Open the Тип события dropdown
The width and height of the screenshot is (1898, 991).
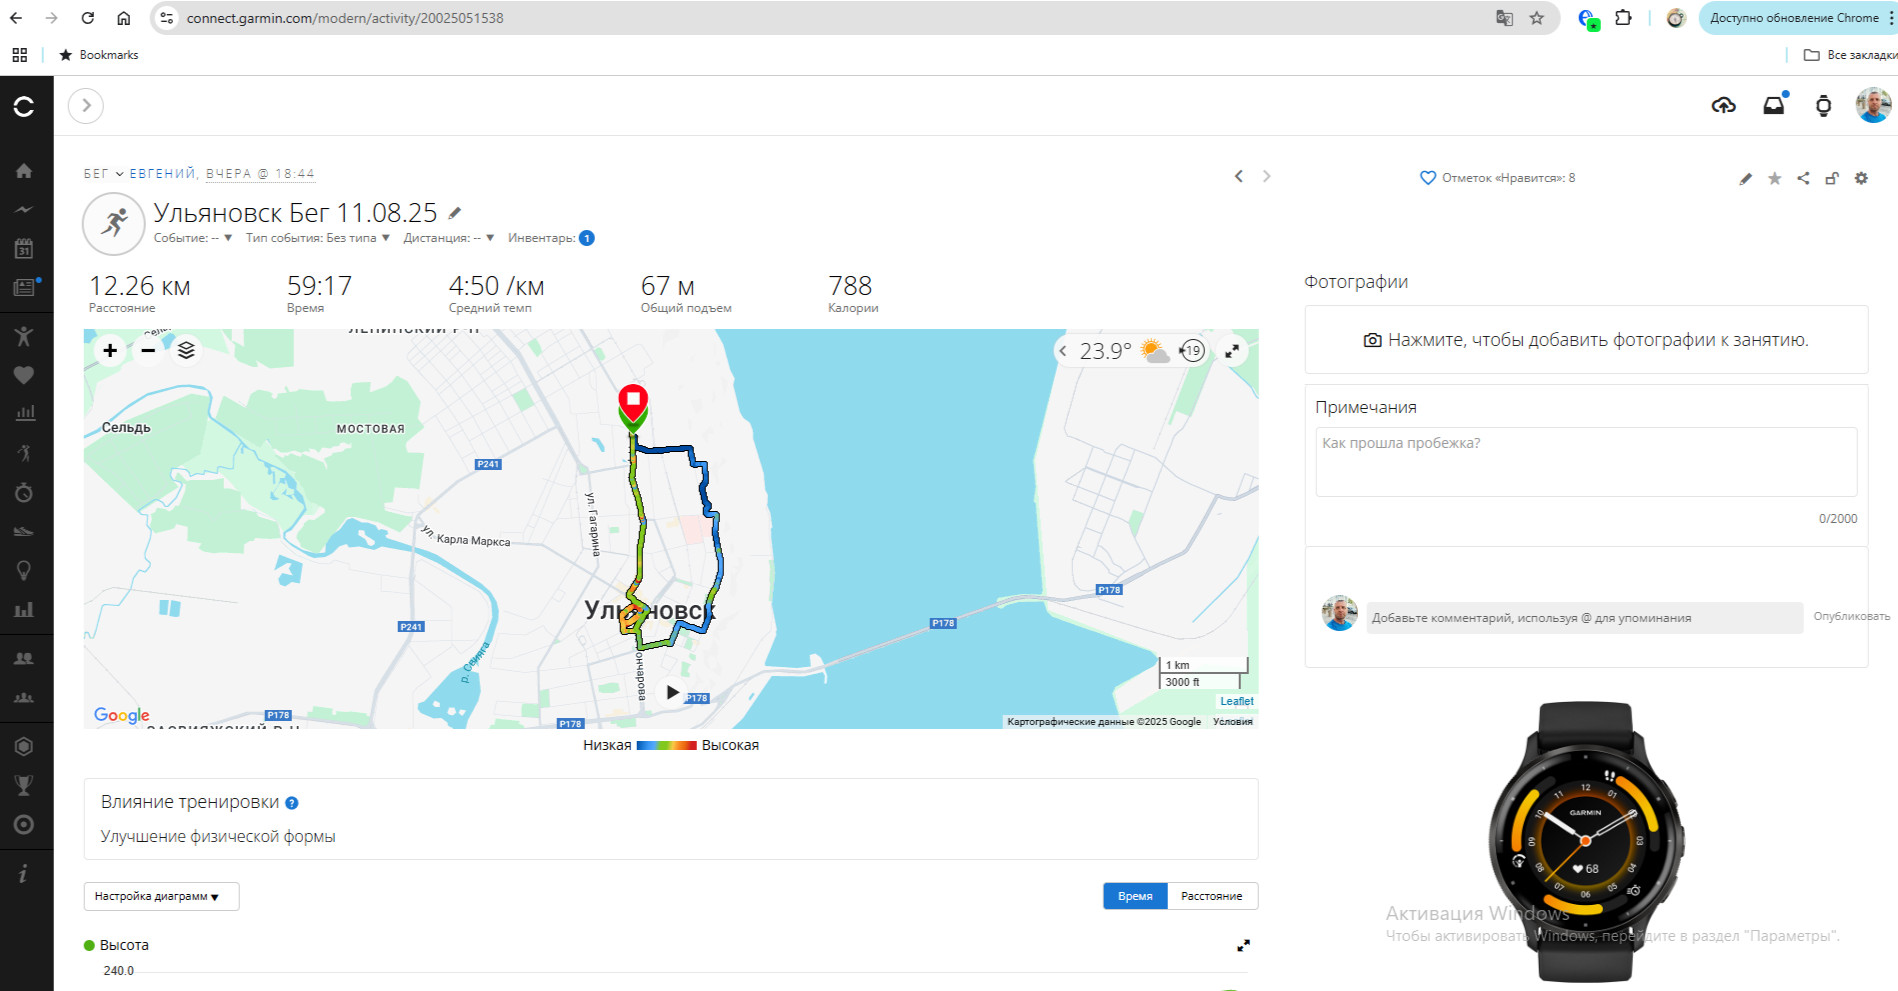click(x=318, y=238)
